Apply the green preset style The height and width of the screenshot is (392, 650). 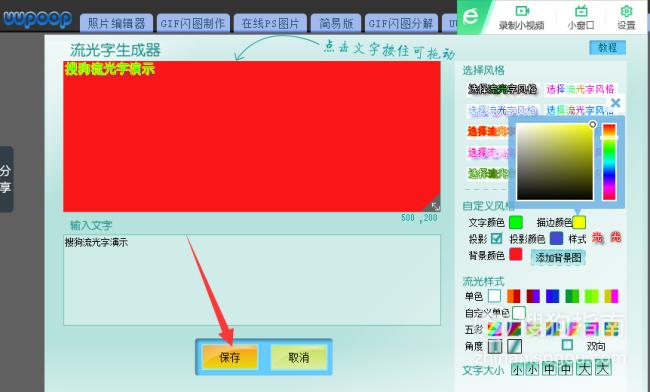[488, 173]
